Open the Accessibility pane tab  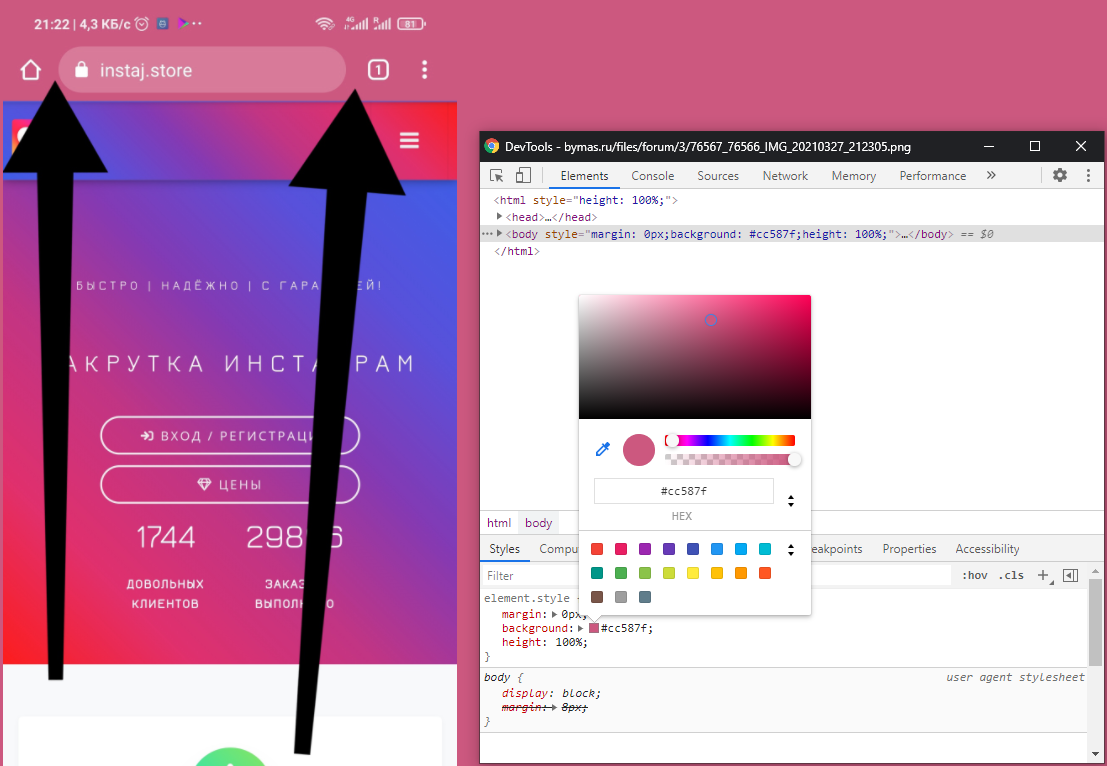987,549
